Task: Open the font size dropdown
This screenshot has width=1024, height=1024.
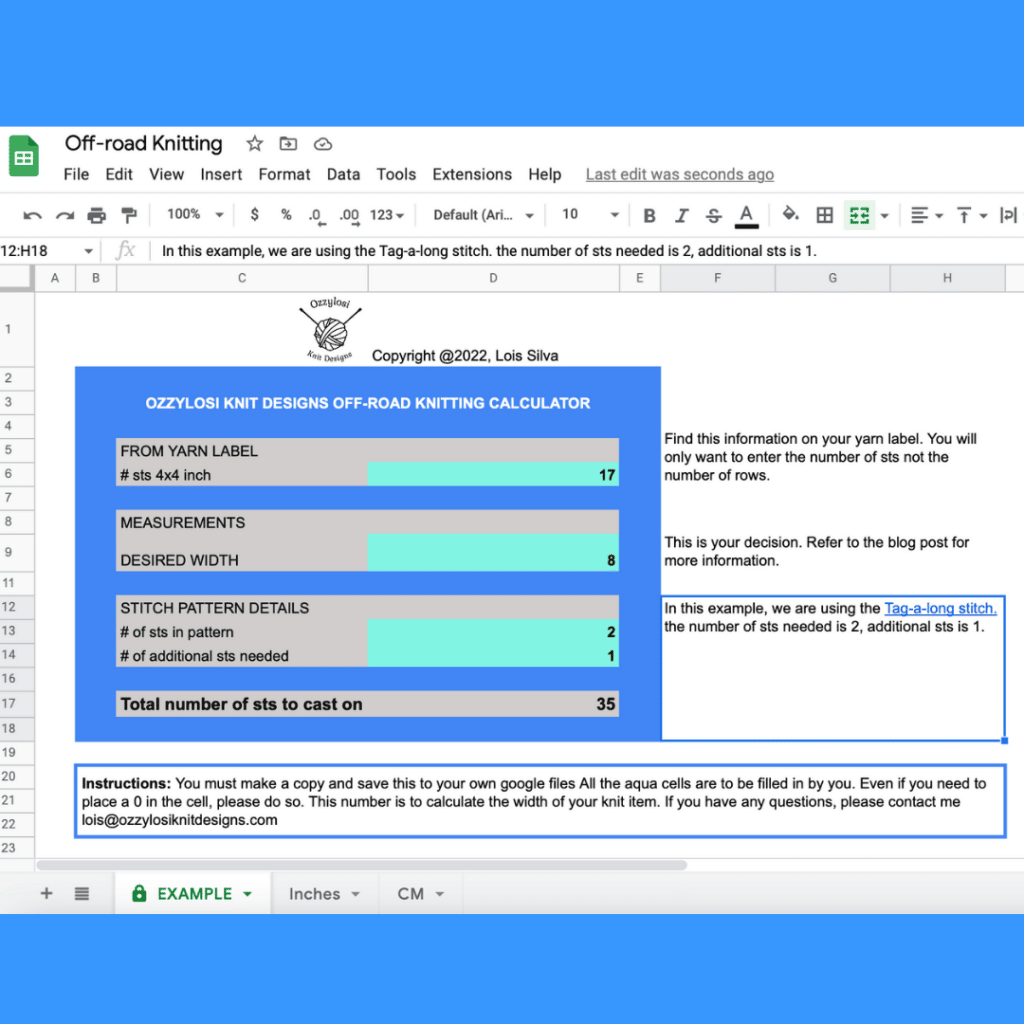Action: pyautogui.click(x=590, y=214)
